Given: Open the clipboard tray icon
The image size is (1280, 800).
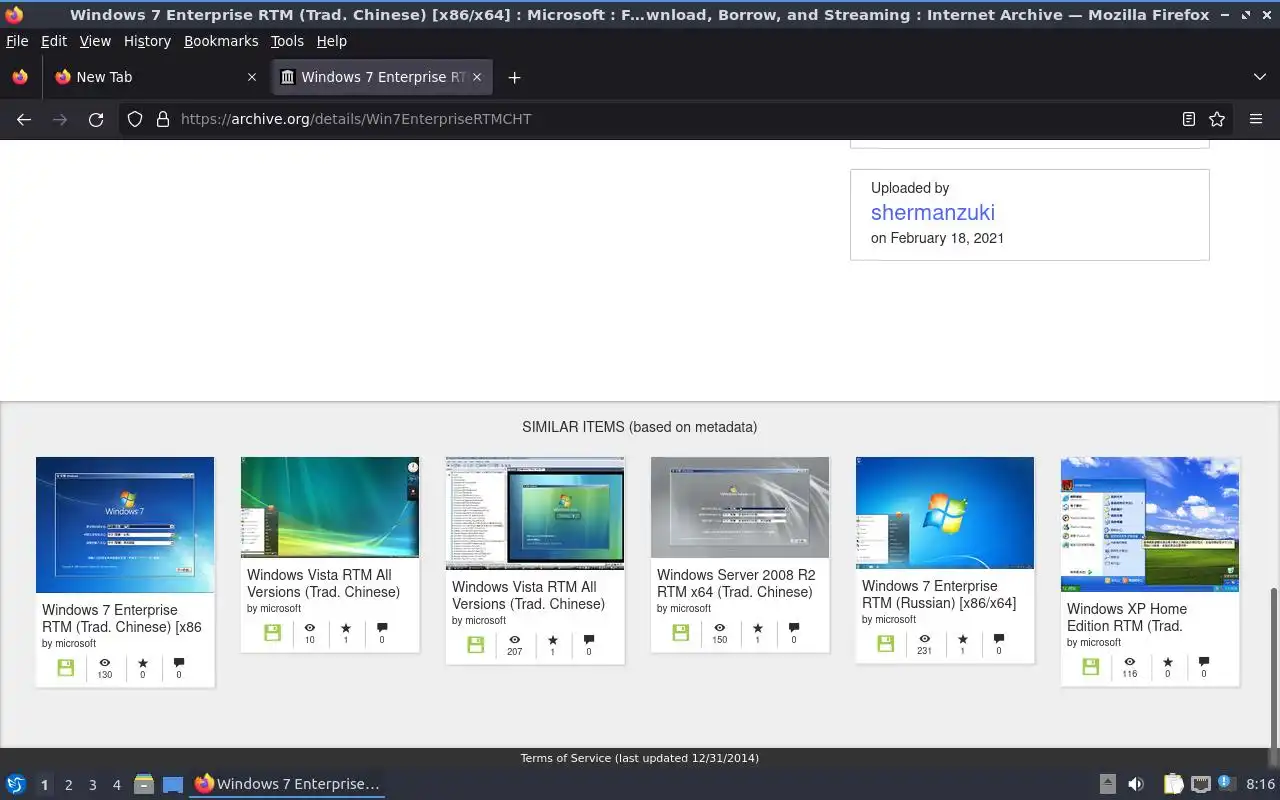Looking at the screenshot, I should point(1173,784).
